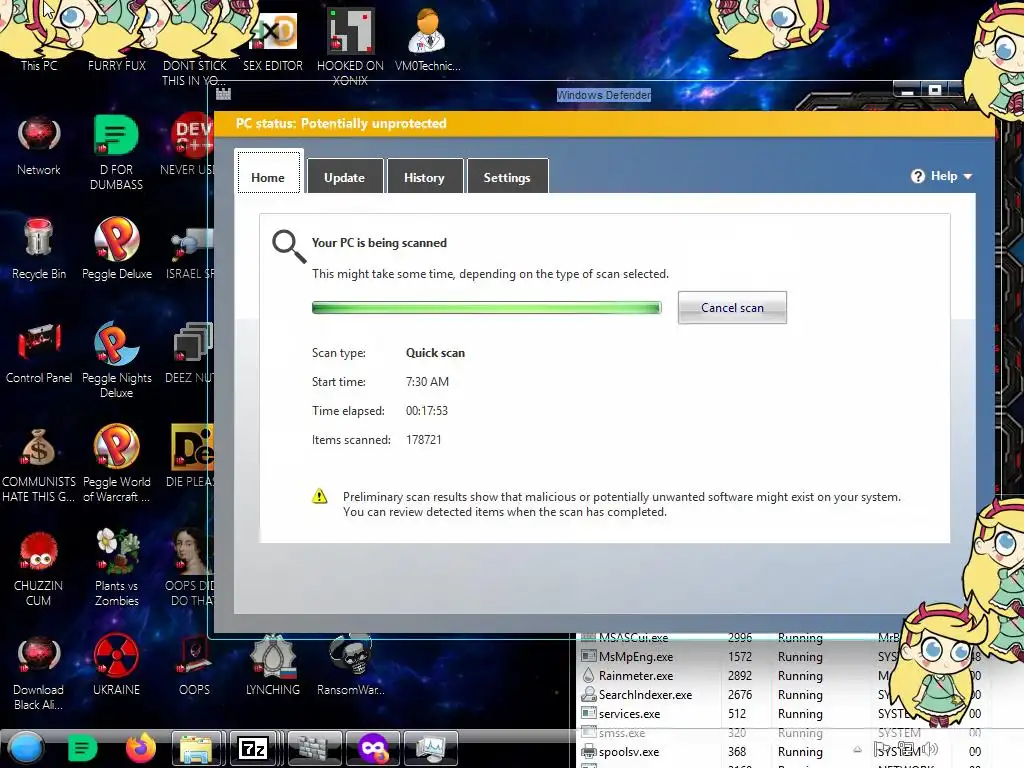Open the Task Manager monitor taskbar icon
This screenshot has width=1024, height=768.
pyautogui.click(x=430, y=748)
